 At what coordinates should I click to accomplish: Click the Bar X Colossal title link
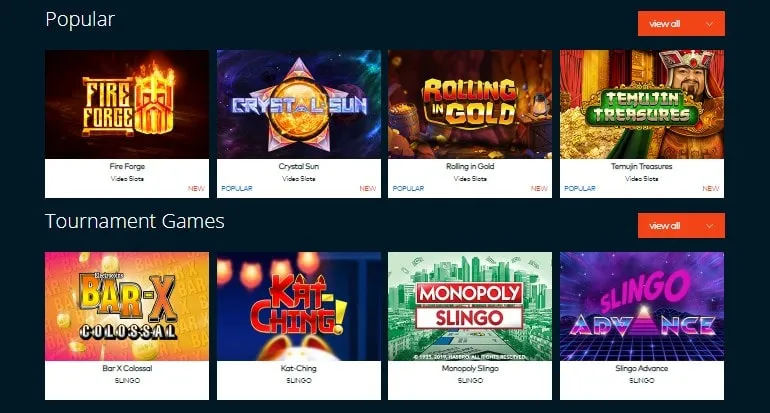[127, 368]
